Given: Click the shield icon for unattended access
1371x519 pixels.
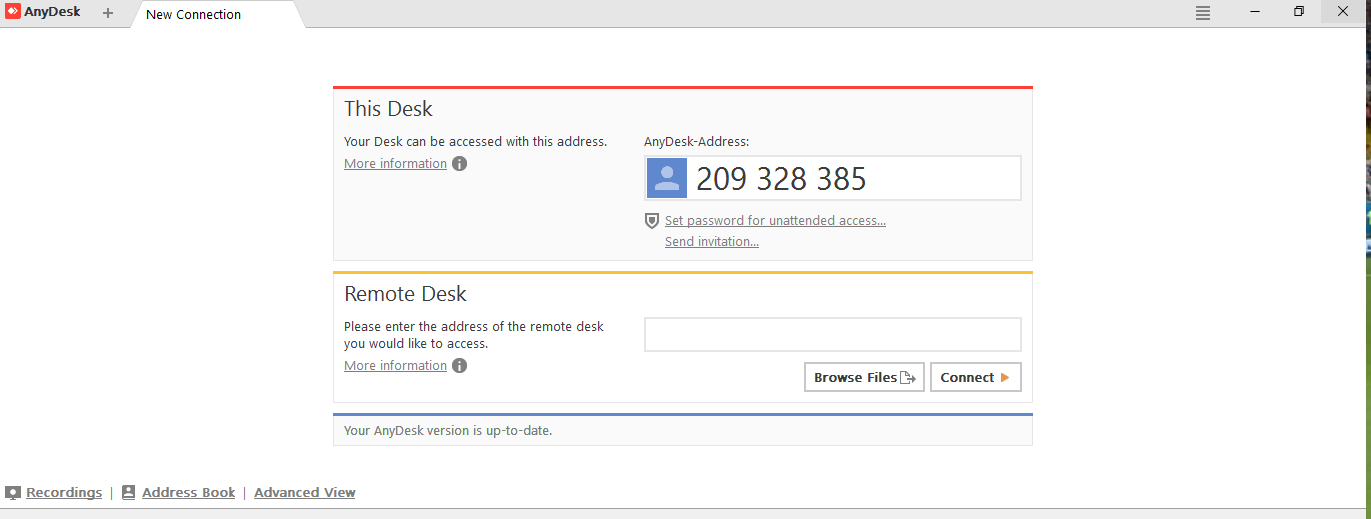Looking at the screenshot, I should (x=652, y=221).
